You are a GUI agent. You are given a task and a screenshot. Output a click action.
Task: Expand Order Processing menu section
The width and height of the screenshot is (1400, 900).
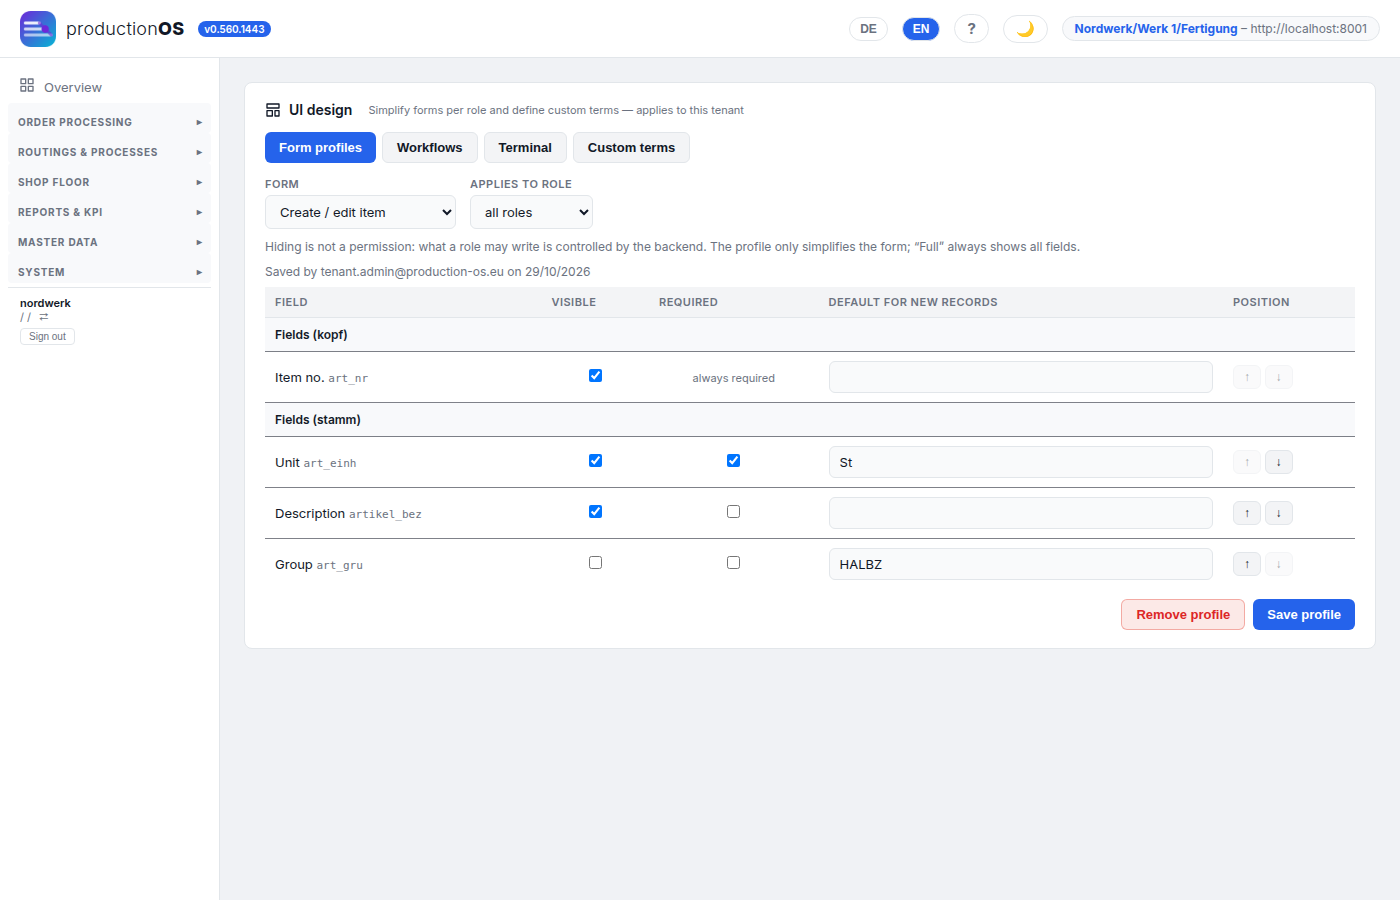[109, 122]
